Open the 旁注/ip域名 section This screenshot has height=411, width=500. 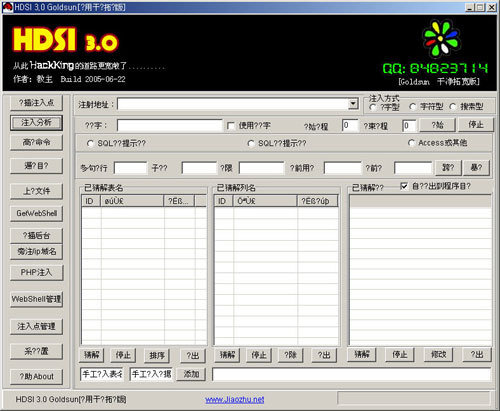click(36, 252)
